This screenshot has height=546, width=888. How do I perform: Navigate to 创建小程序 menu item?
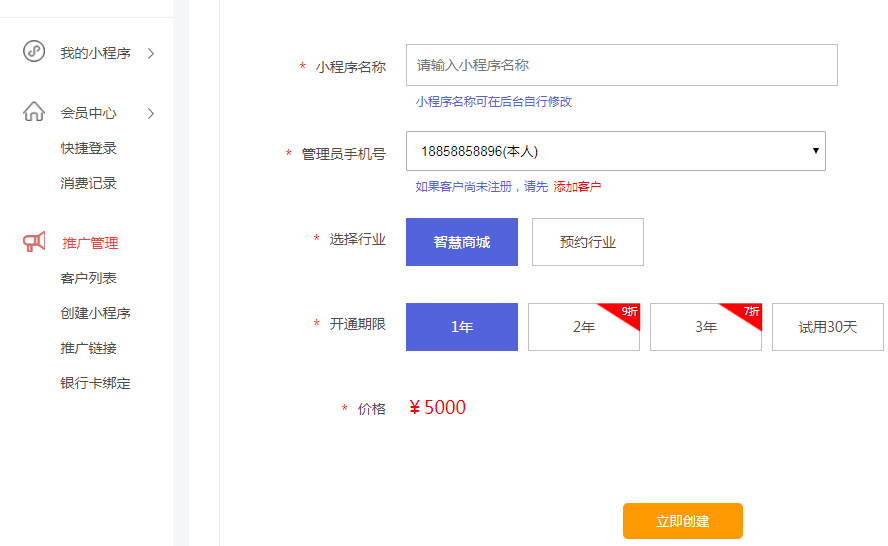pyautogui.click(x=96, y=313)
